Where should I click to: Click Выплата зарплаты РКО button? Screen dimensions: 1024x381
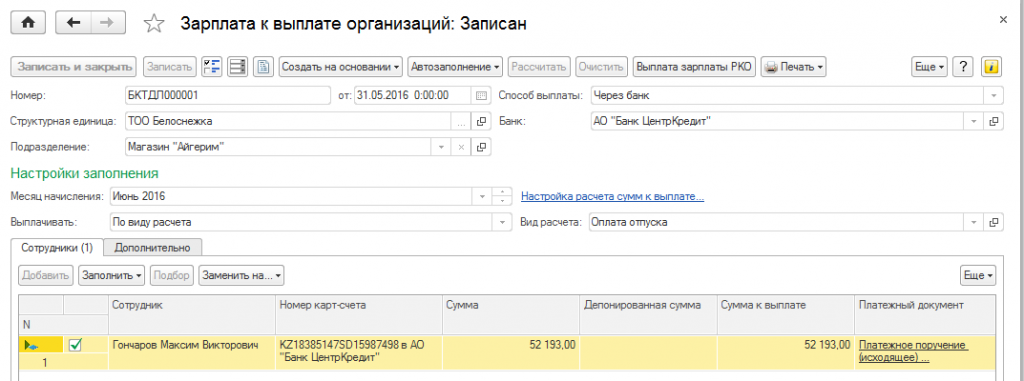click(695, 67)
